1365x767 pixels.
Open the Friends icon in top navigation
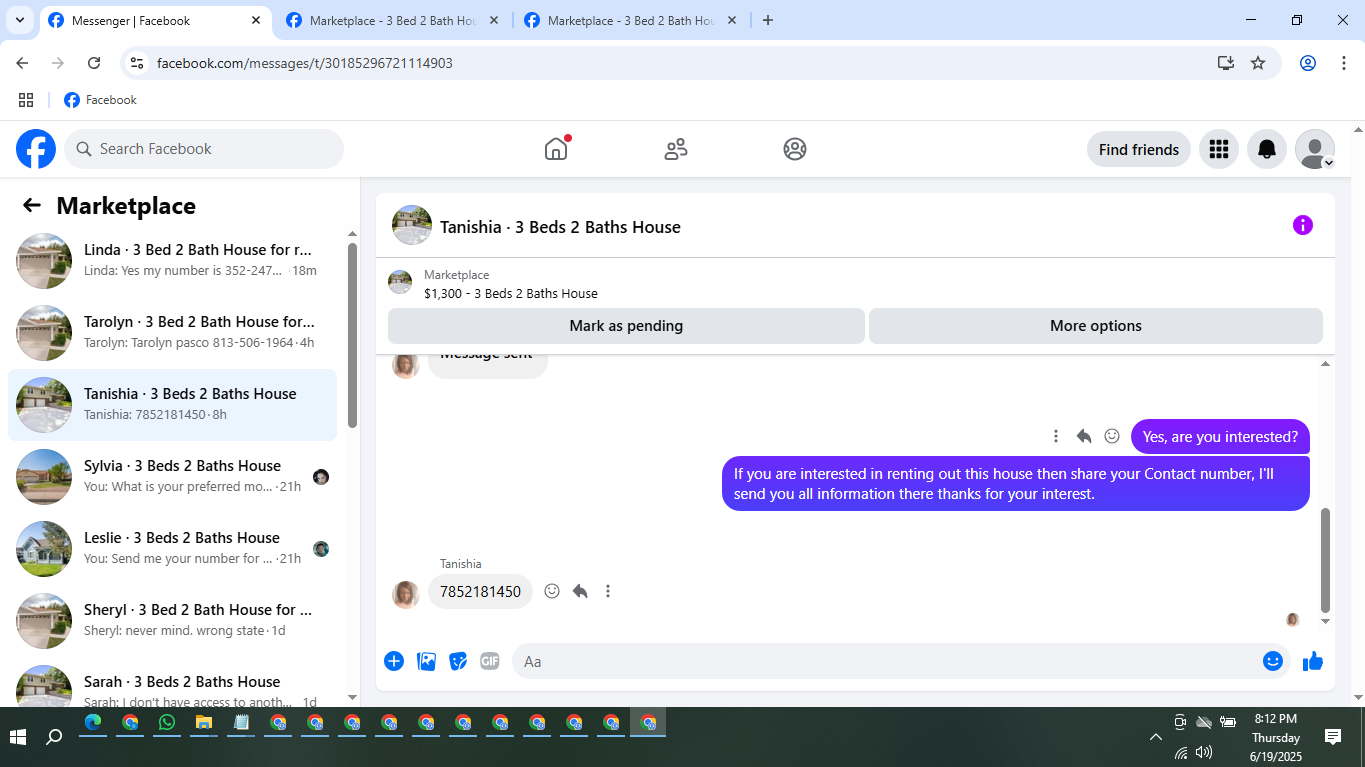pos(676,149)
